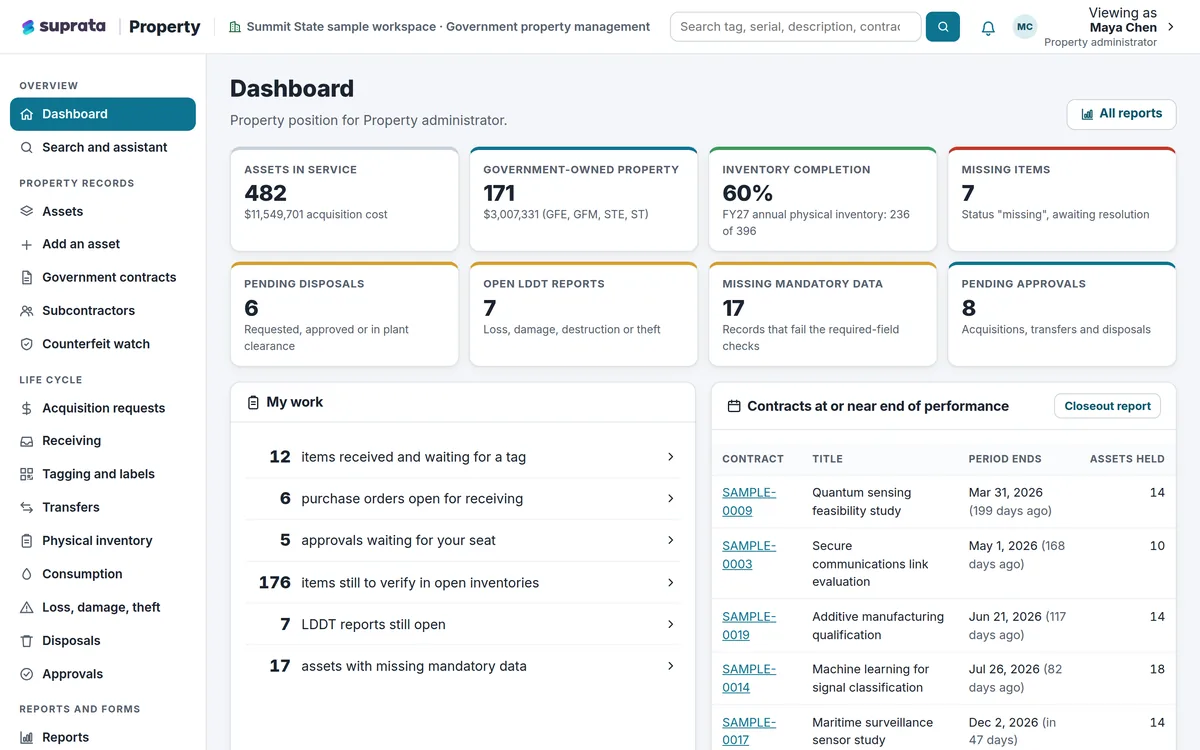Click the Add an asset plus icon
The width and height of the screenshot is (1200, 750).
coord(27,244)
